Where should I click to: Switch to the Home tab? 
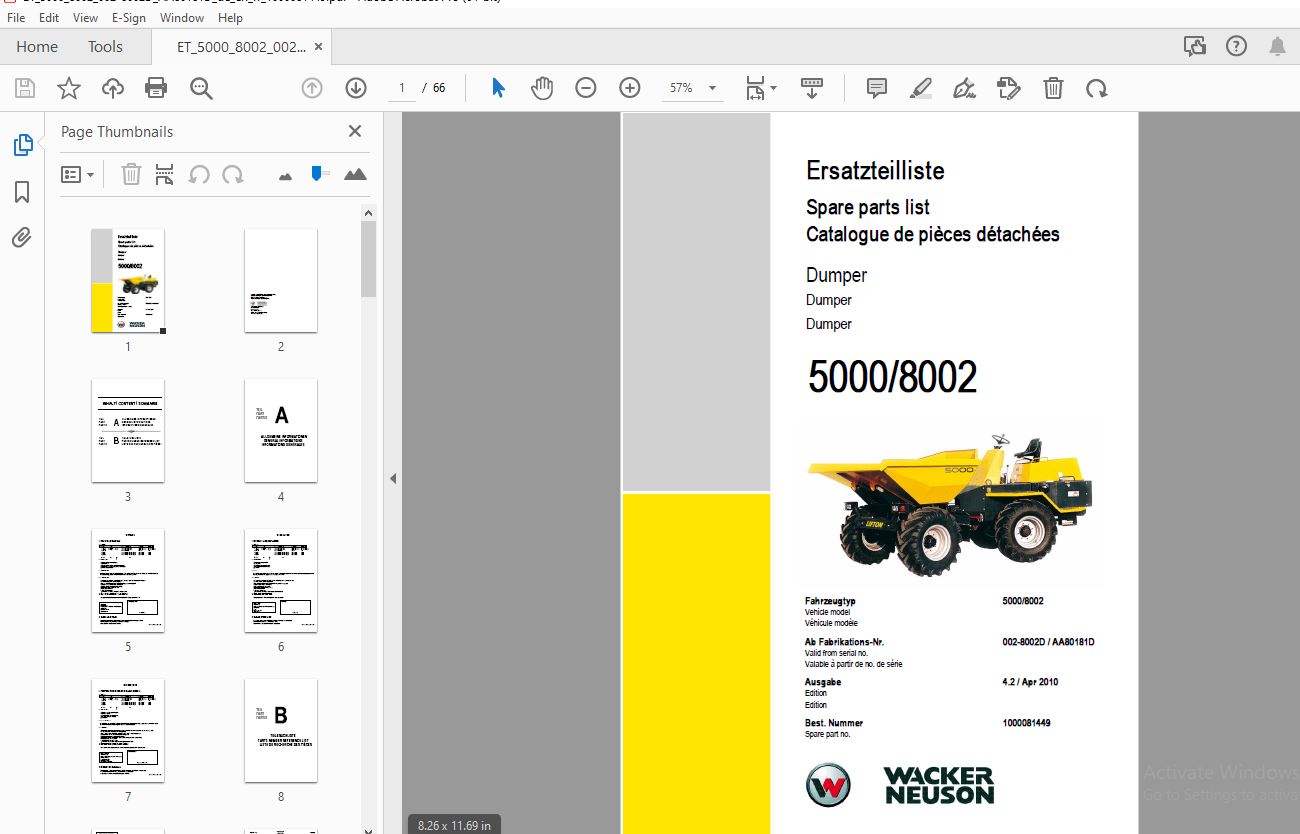coord(37,46)
